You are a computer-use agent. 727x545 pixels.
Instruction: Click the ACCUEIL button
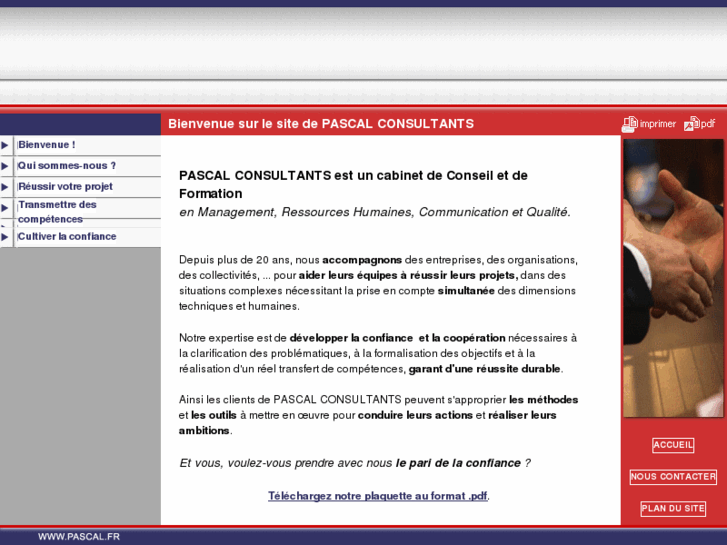(x=673, y=445)
